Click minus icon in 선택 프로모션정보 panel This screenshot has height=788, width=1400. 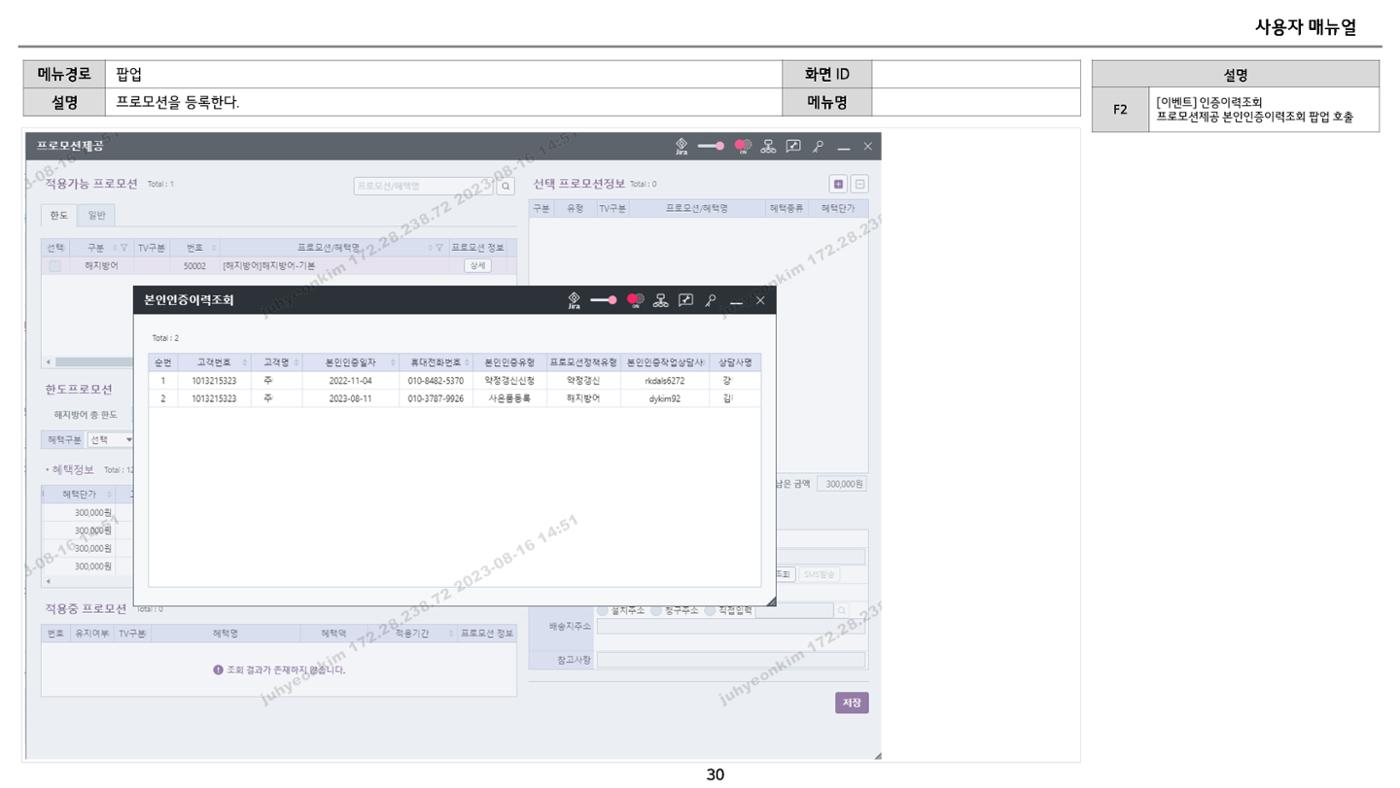pyautogui.click(x=860, y=184)
